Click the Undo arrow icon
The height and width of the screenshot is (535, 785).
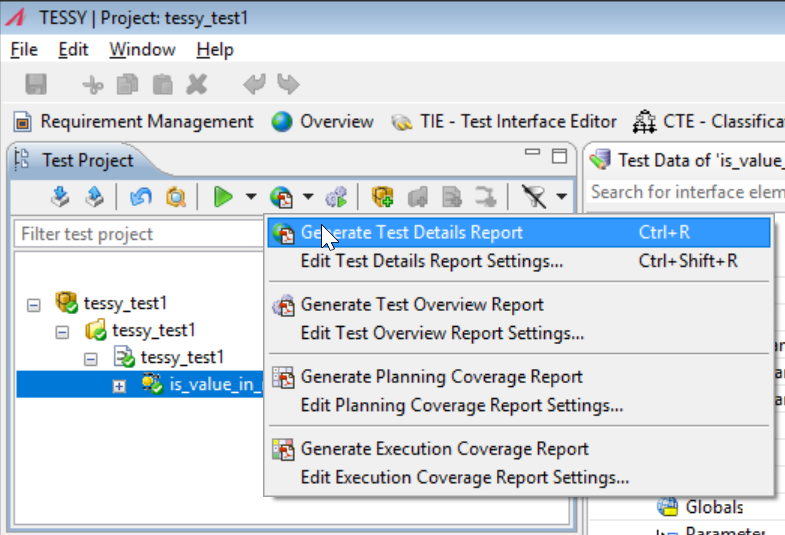254,84
